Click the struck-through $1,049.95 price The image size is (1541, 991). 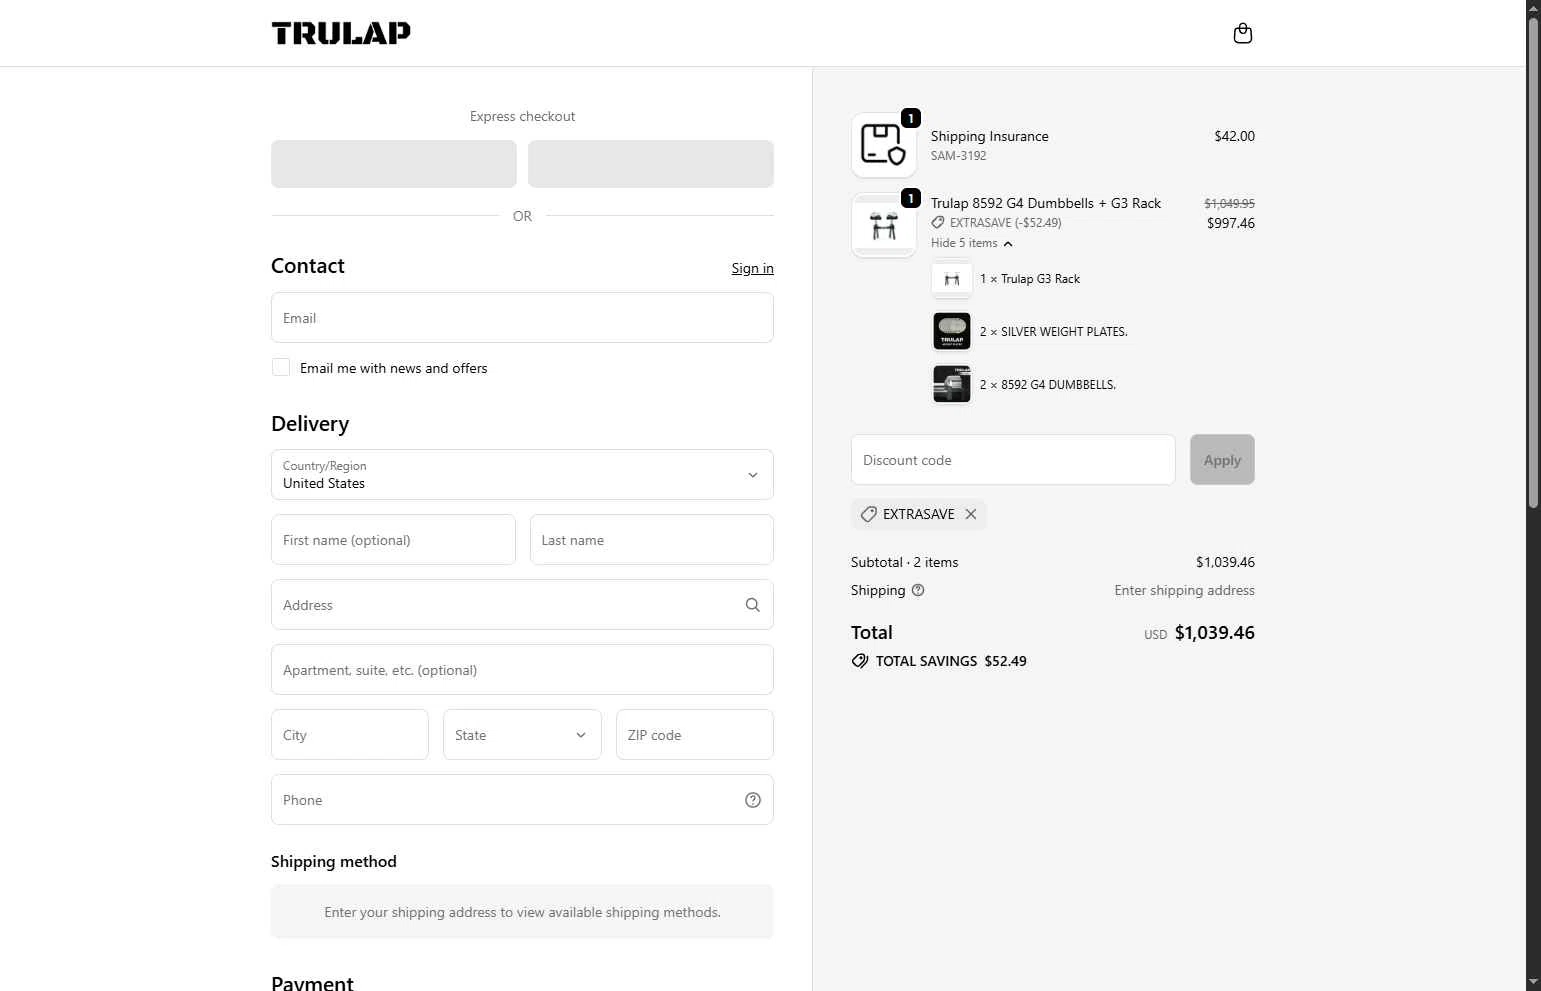1229,203
